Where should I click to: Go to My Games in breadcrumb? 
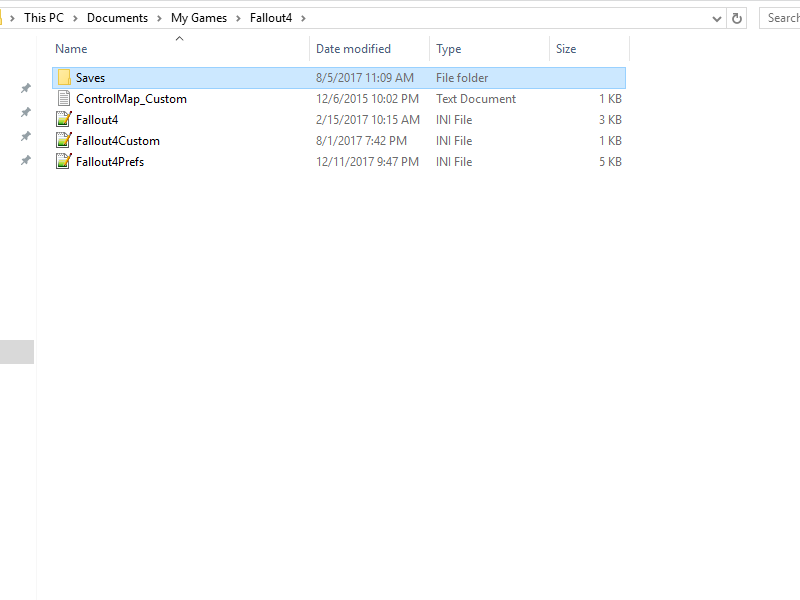[199, 18]
